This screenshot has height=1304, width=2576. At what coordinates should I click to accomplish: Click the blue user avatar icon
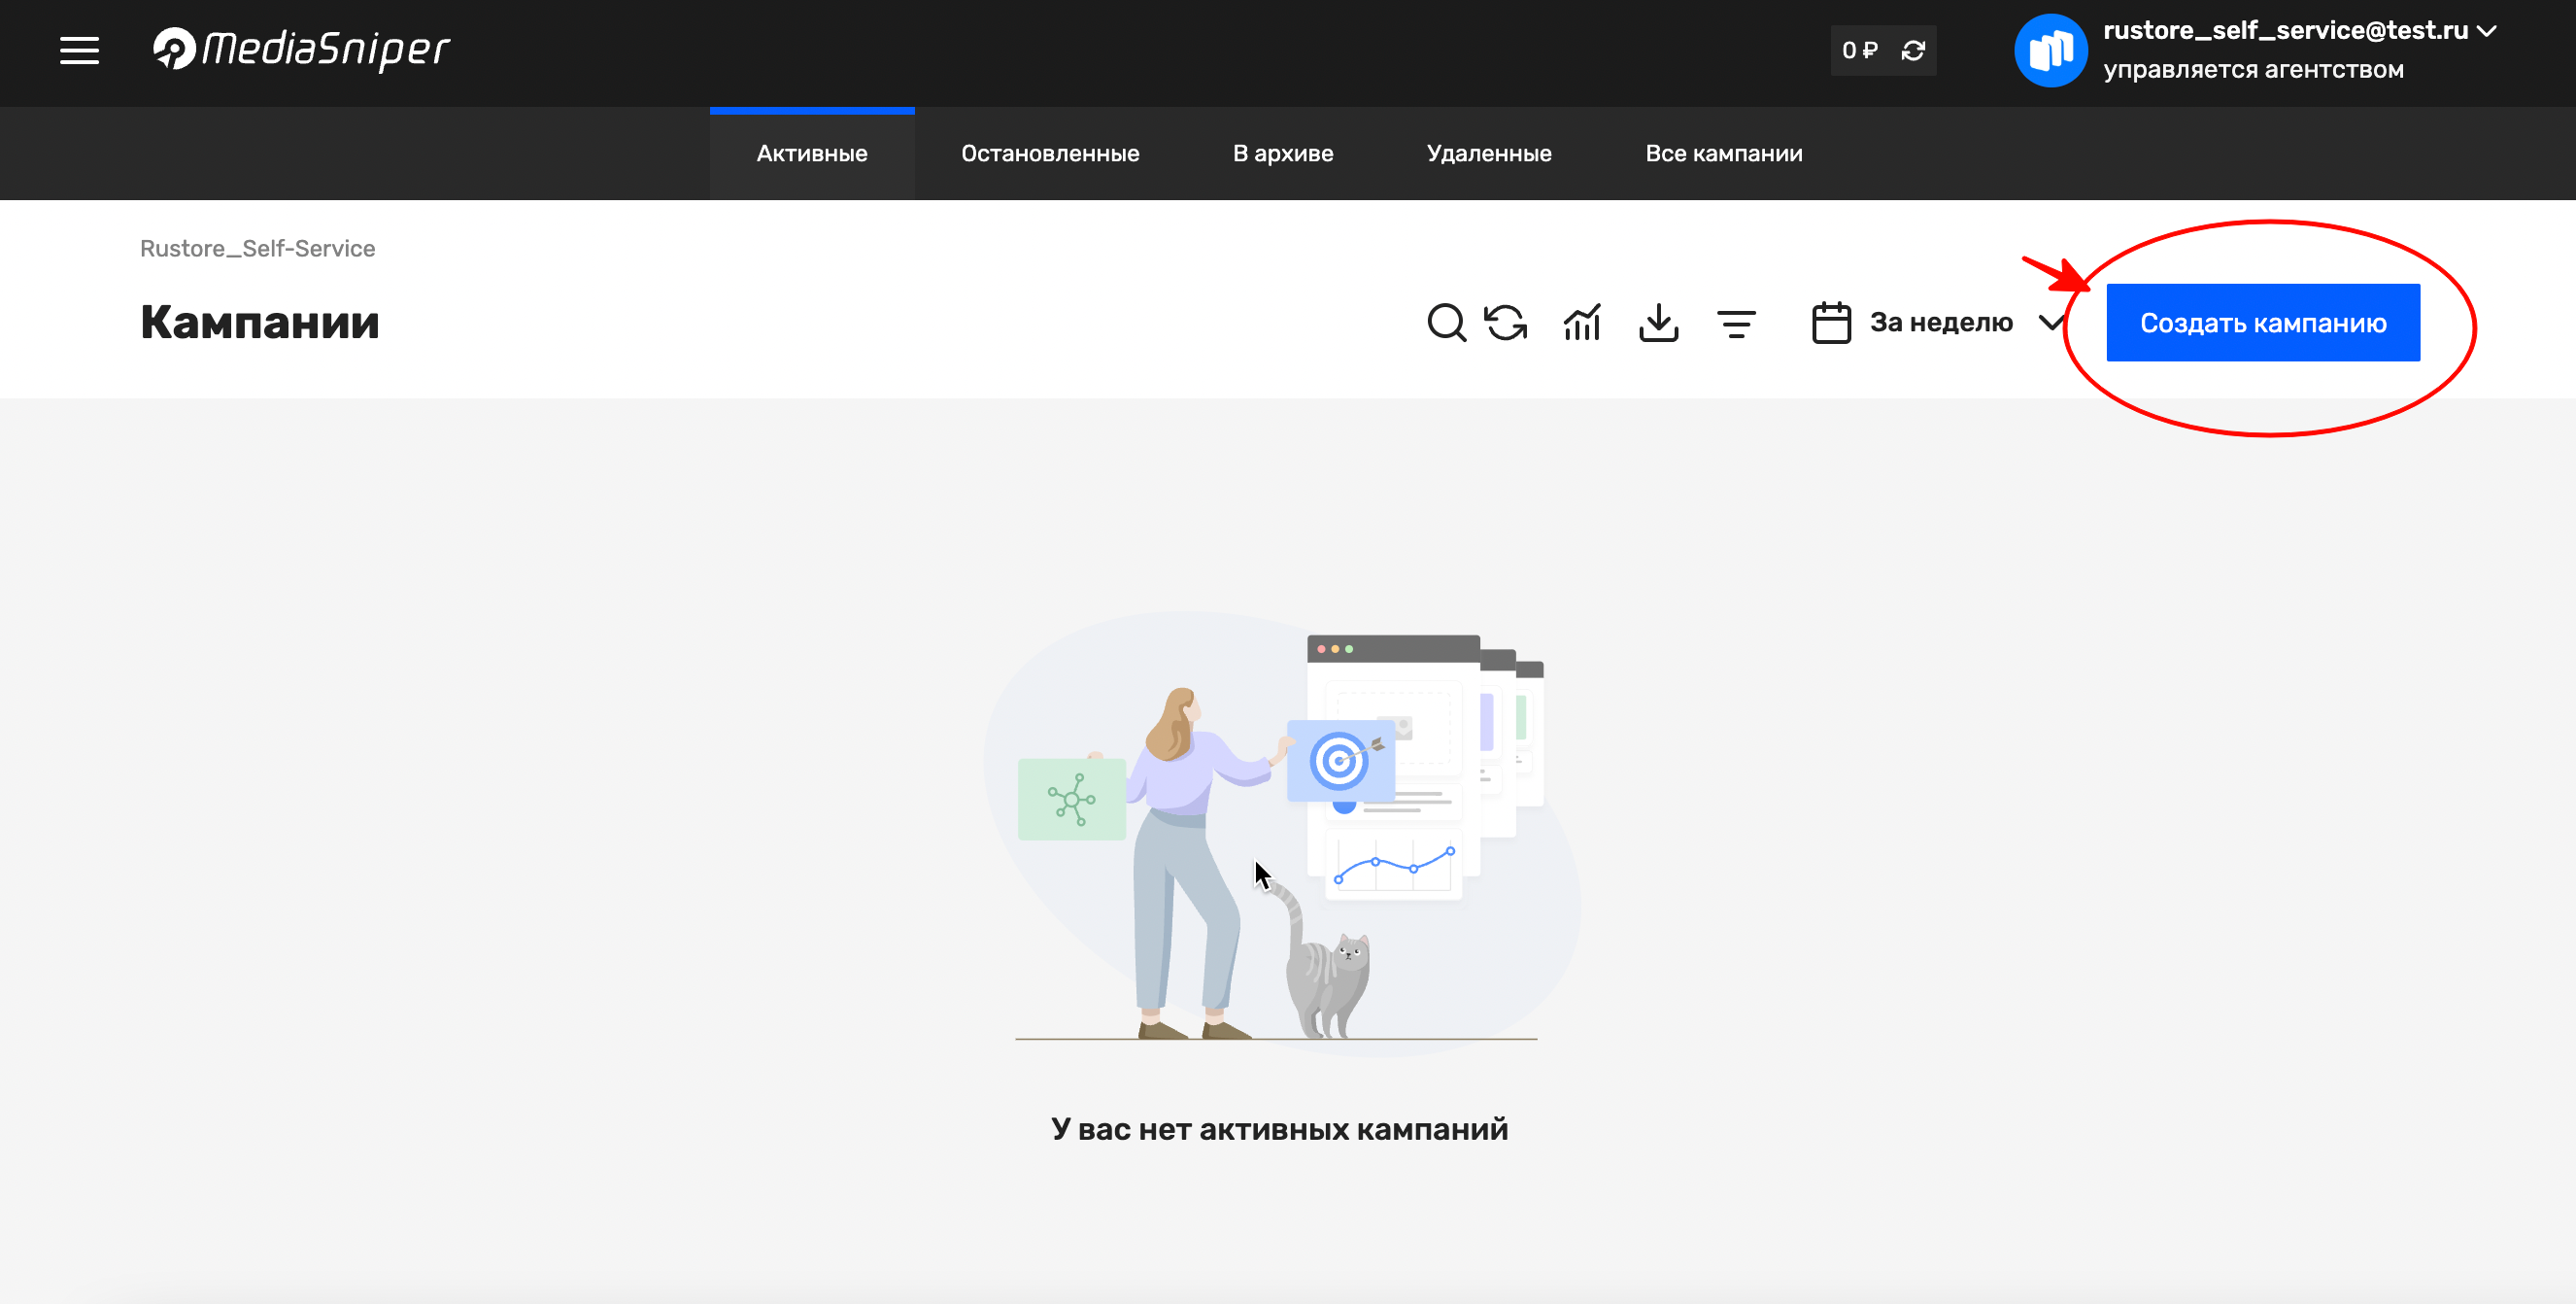(2050, 50)
